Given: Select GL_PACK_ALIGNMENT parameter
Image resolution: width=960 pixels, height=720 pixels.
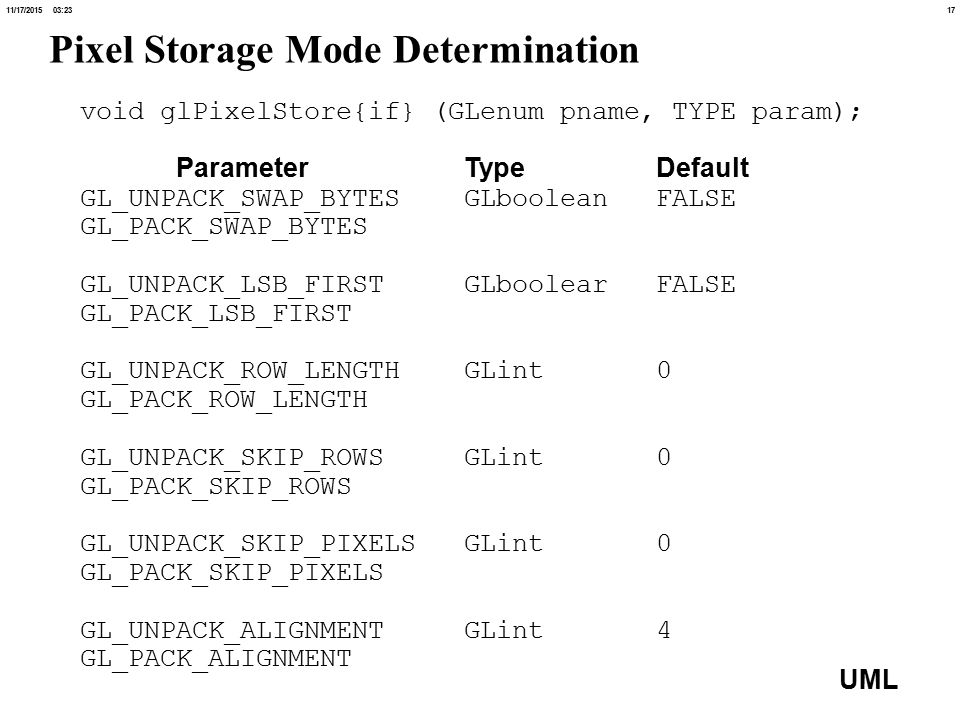Looking at the screenshot, I should pos(216,659).
